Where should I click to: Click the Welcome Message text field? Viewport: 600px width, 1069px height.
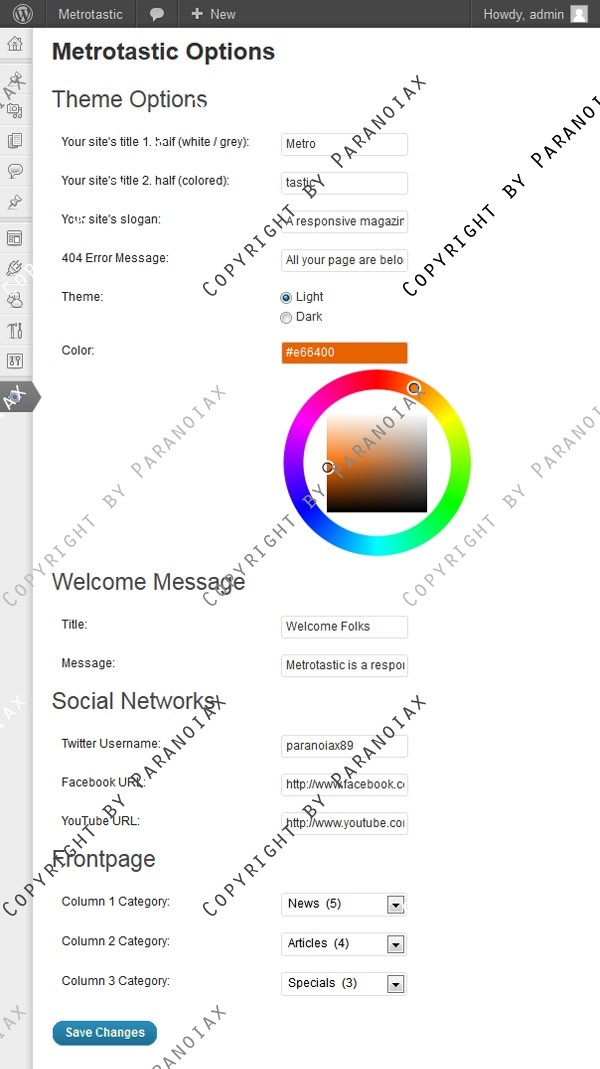(344, 665)
